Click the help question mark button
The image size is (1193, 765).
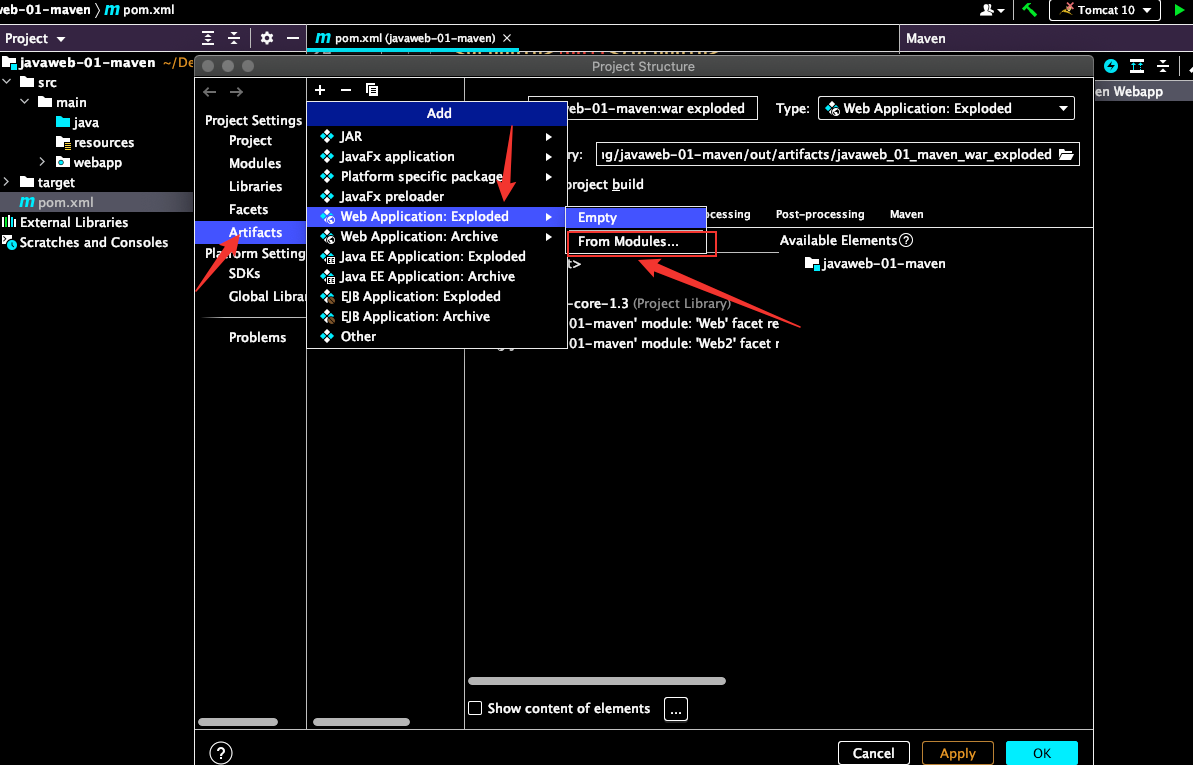point(221,754)
